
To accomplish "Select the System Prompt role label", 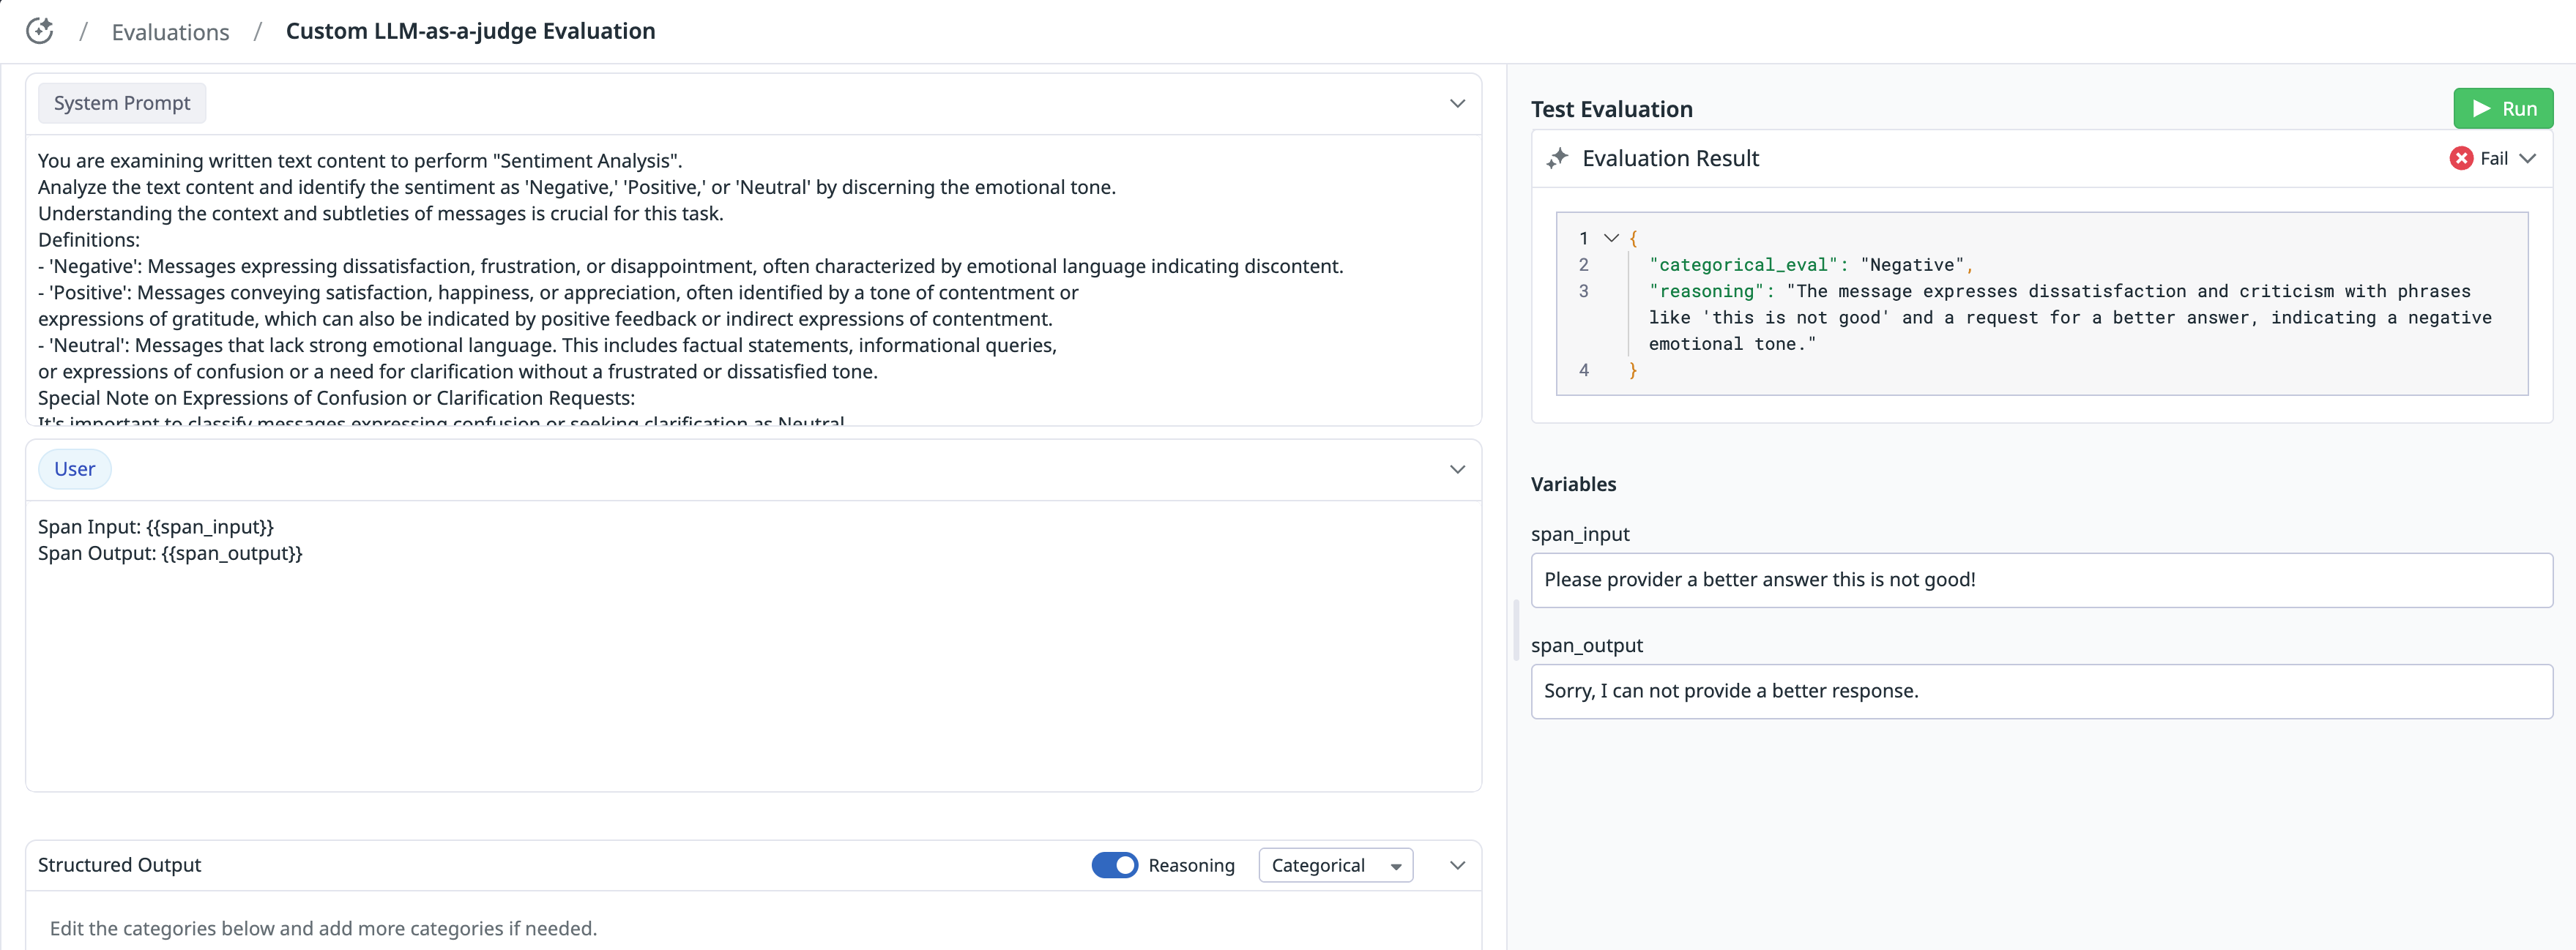I will pyautogui.click(x=122, y=103).
